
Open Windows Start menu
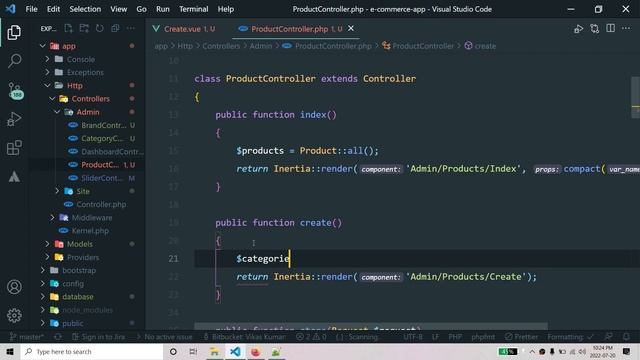tap(10, 351)
